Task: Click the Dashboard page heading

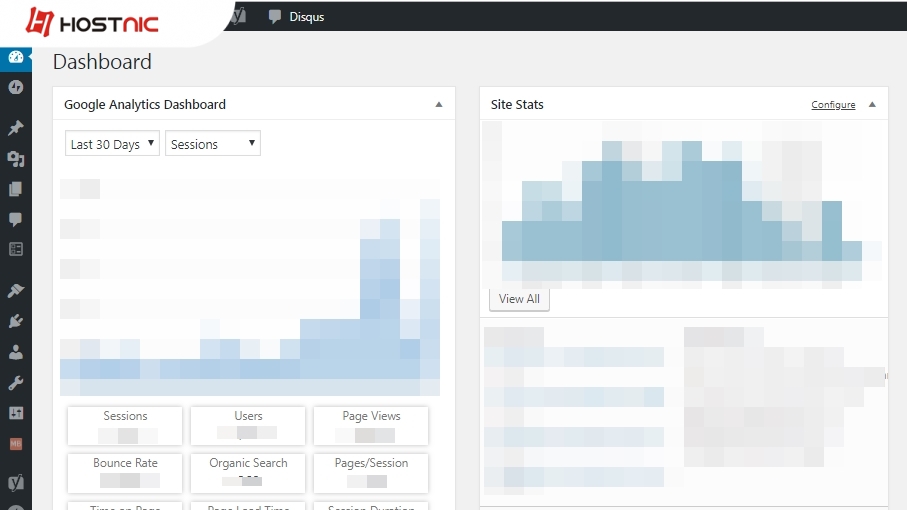Action: coord(102,62)
